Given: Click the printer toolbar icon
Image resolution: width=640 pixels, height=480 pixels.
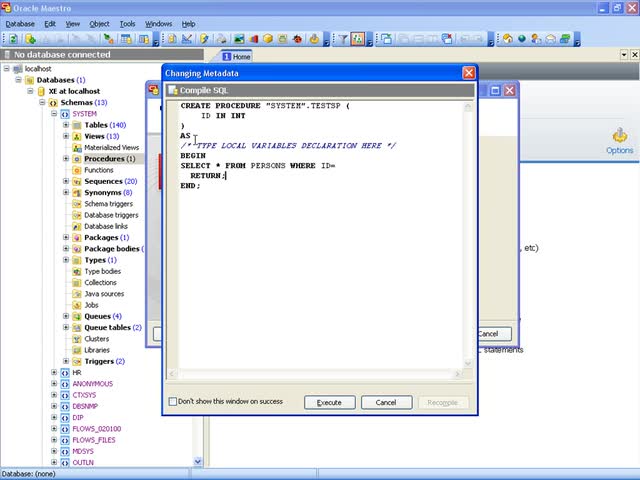Looking at the screenshot, I should (222, 39).
